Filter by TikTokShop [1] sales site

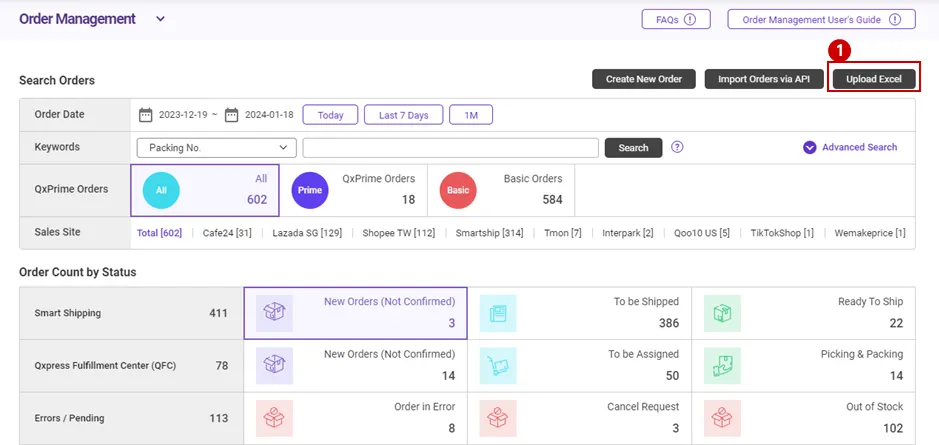[782, 233]
